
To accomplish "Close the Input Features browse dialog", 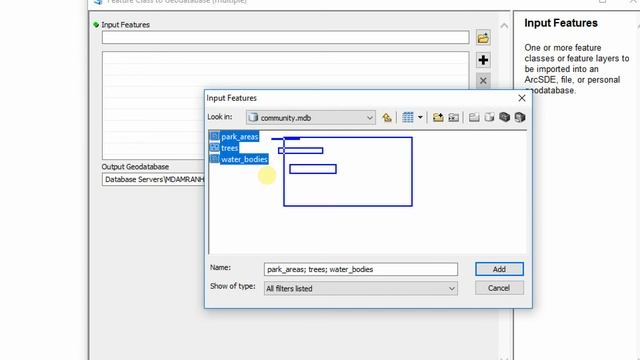I will point(522,98).
